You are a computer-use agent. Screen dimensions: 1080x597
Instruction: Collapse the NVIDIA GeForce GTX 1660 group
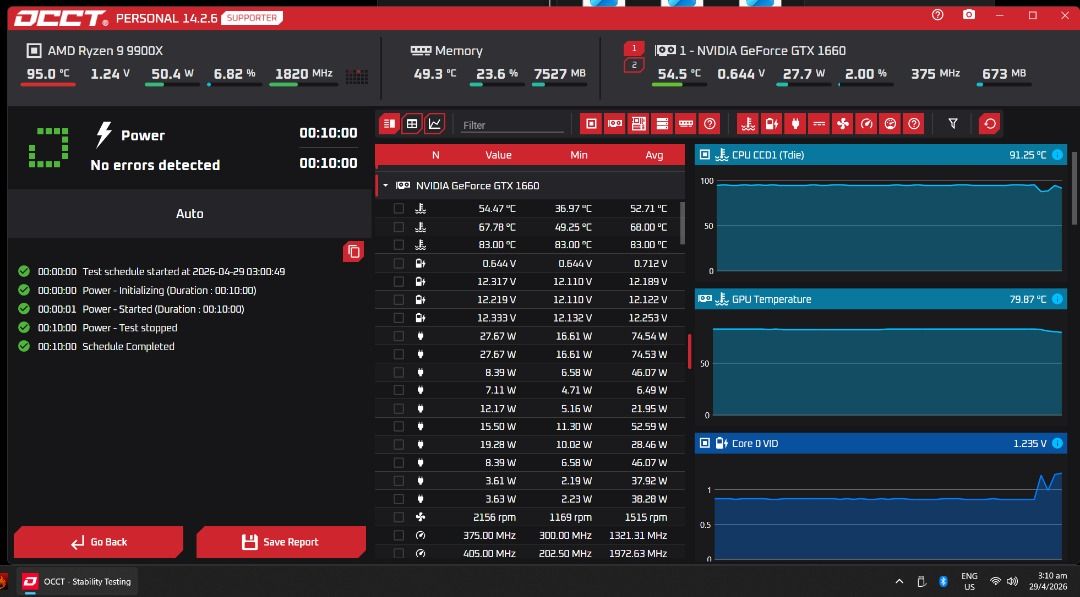coord(386,186)
